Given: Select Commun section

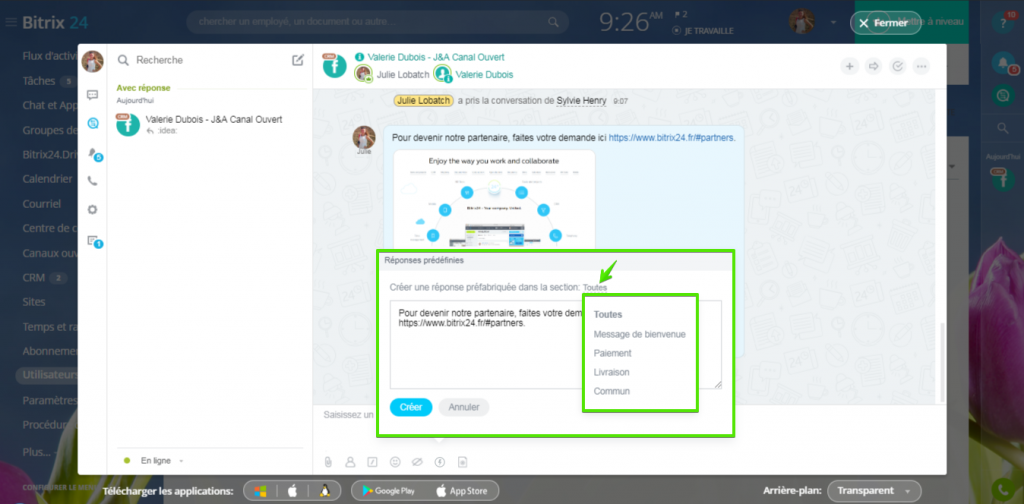Looking at the screenshot, I should pyautogui.click(x=611, y=391).
